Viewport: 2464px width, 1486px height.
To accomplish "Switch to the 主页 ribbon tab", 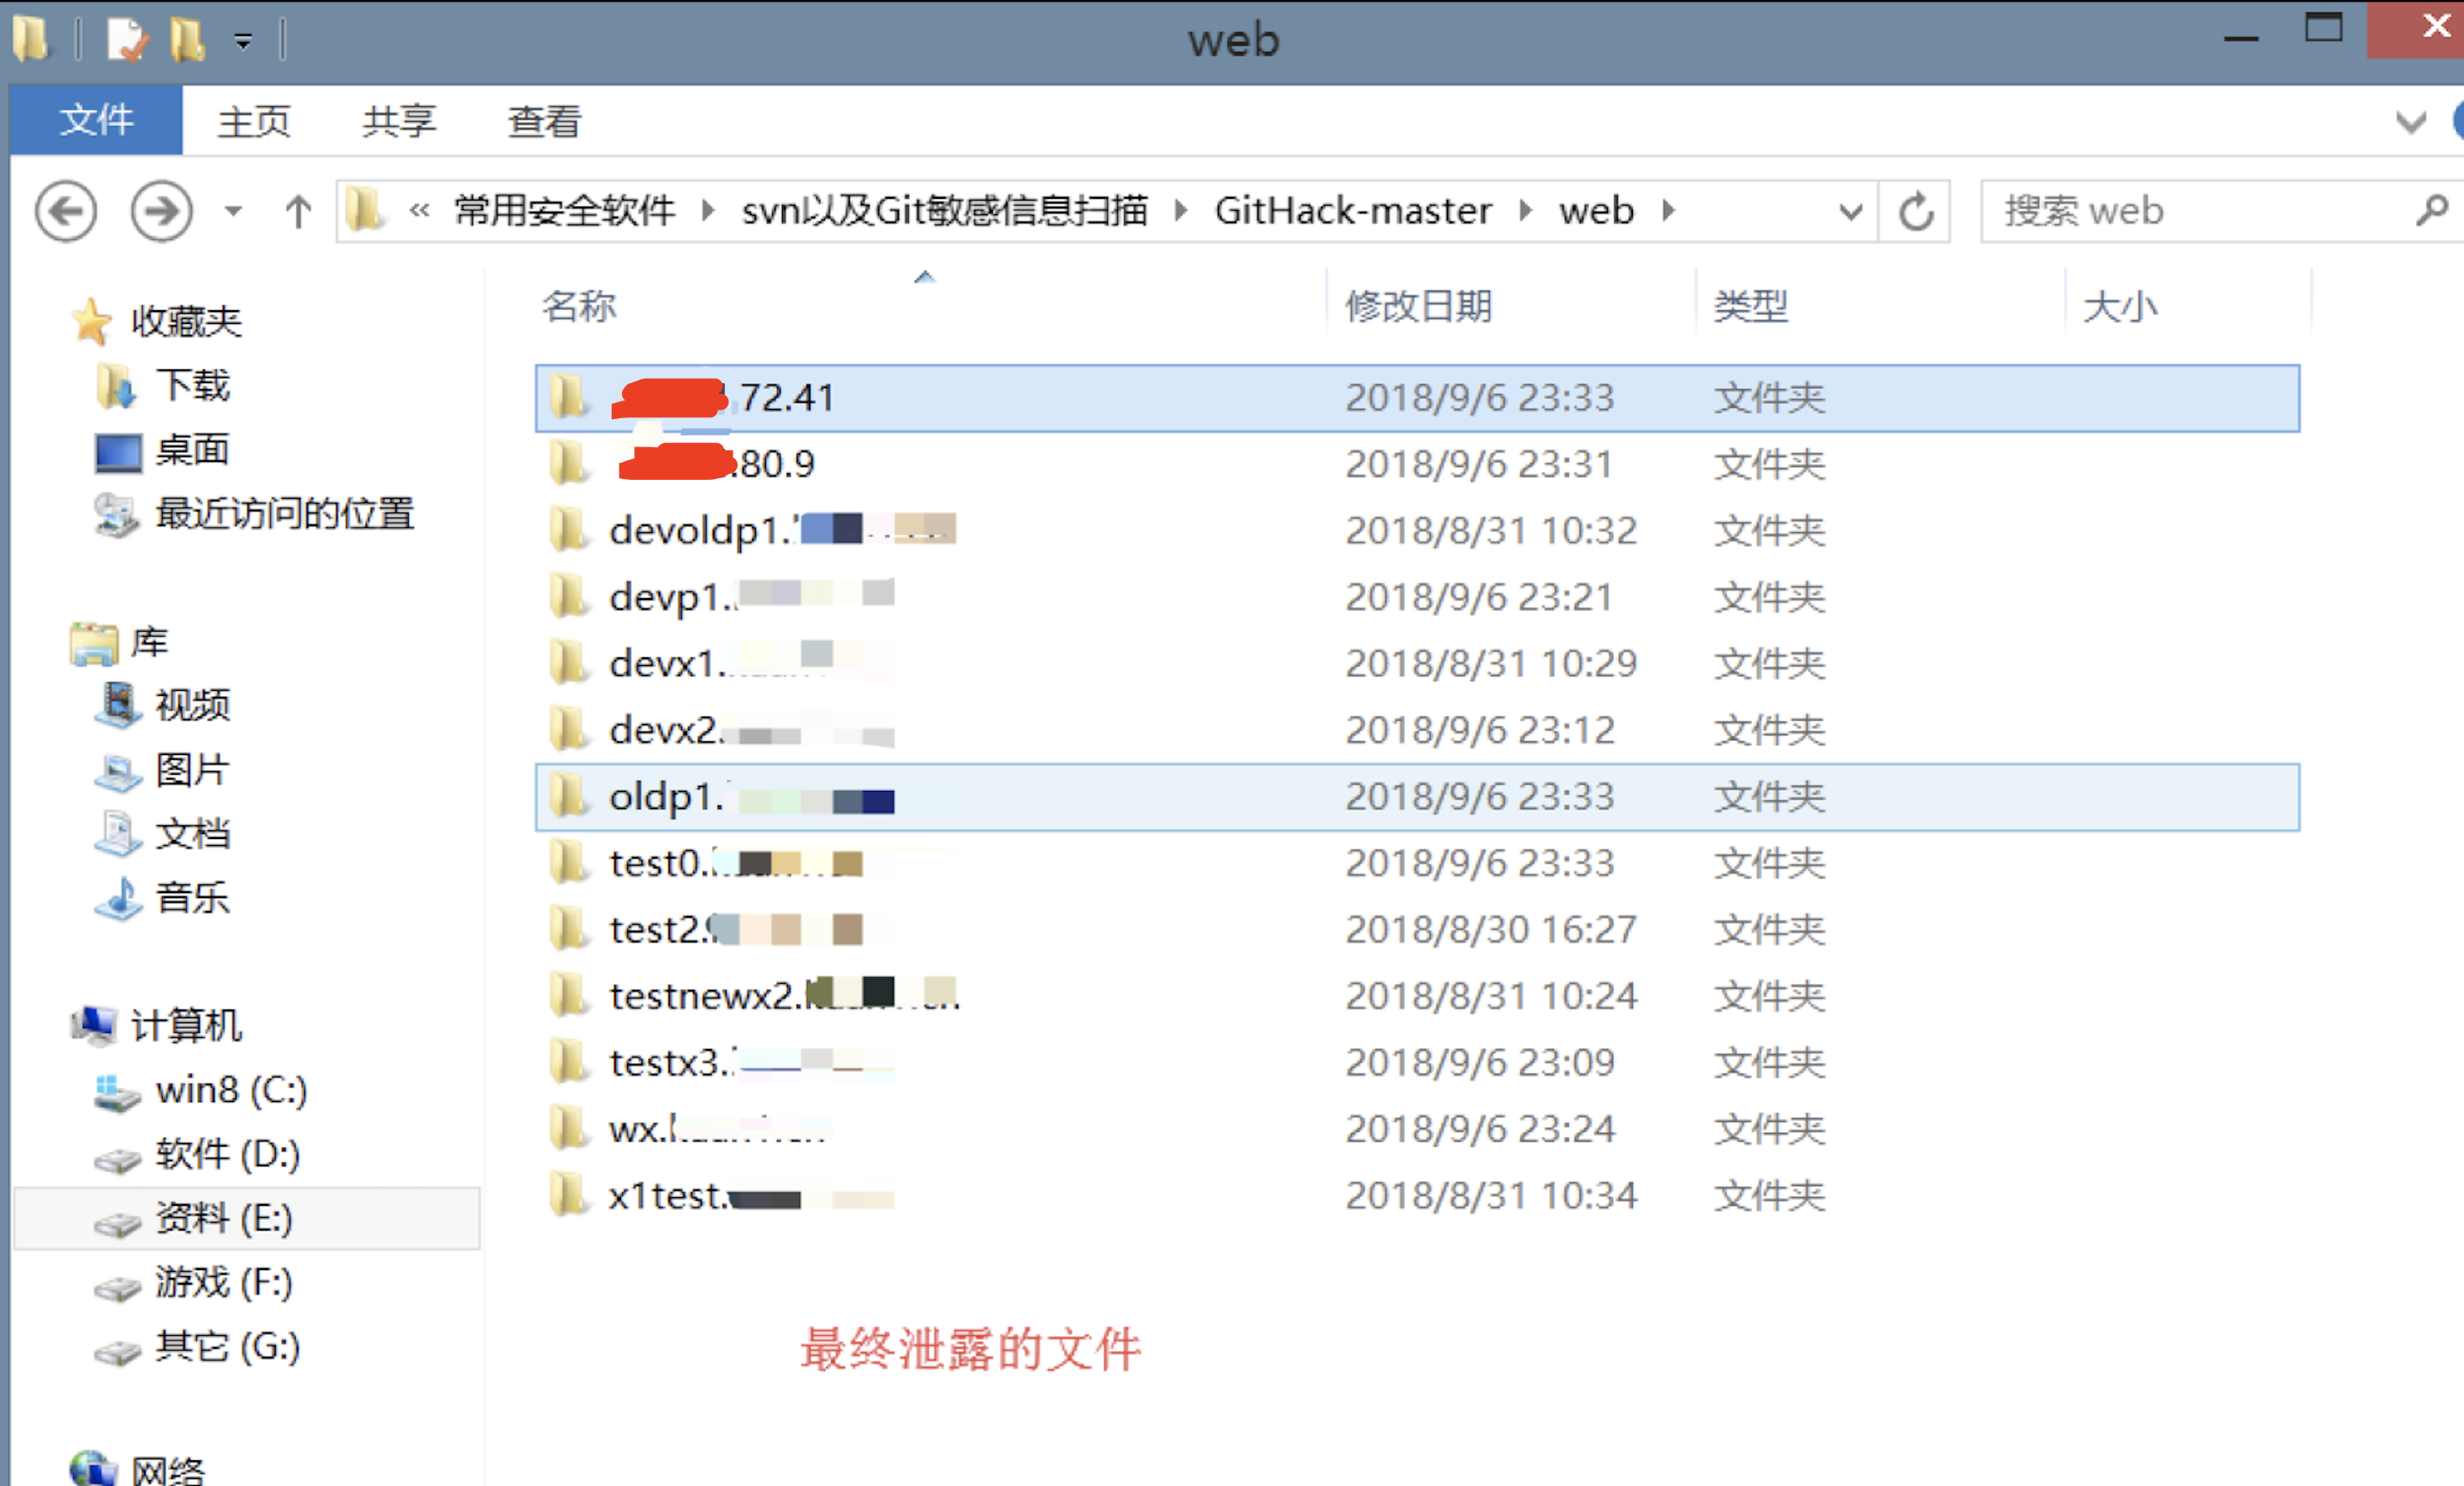I will pos(254,121).
